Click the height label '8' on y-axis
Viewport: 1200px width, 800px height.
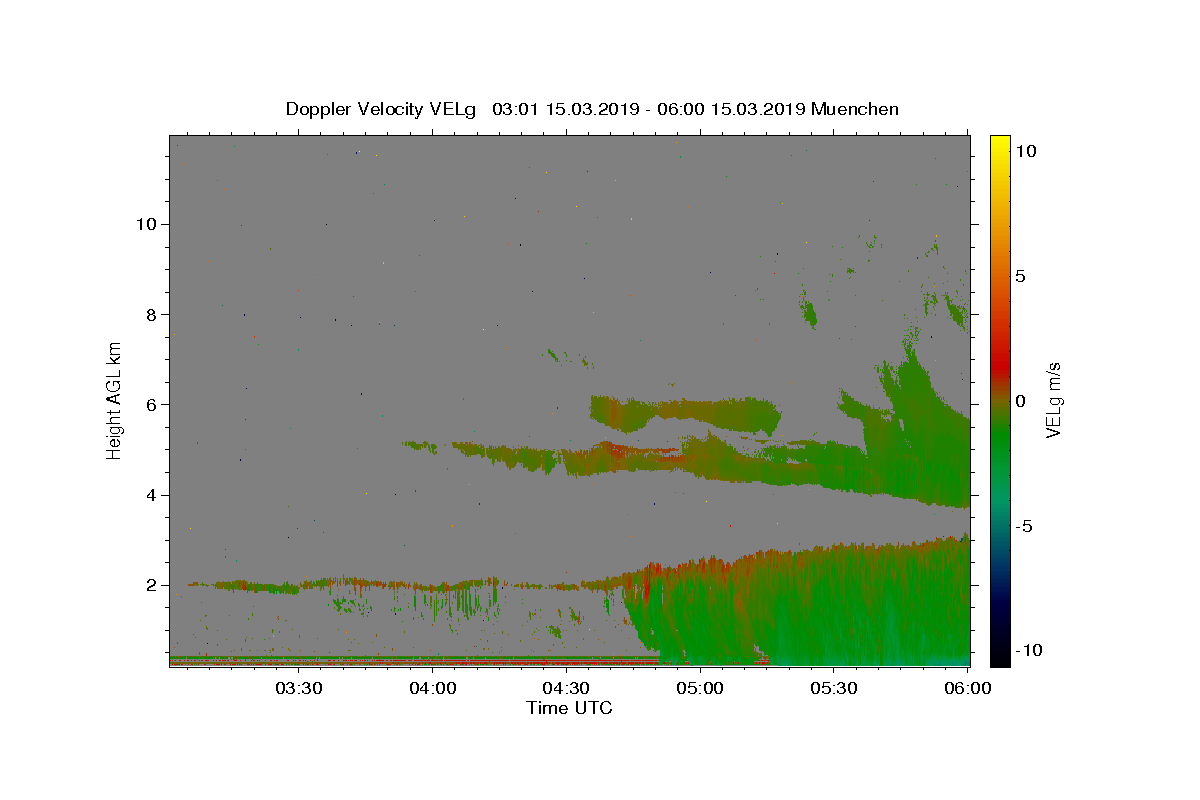tap(152, 314)
